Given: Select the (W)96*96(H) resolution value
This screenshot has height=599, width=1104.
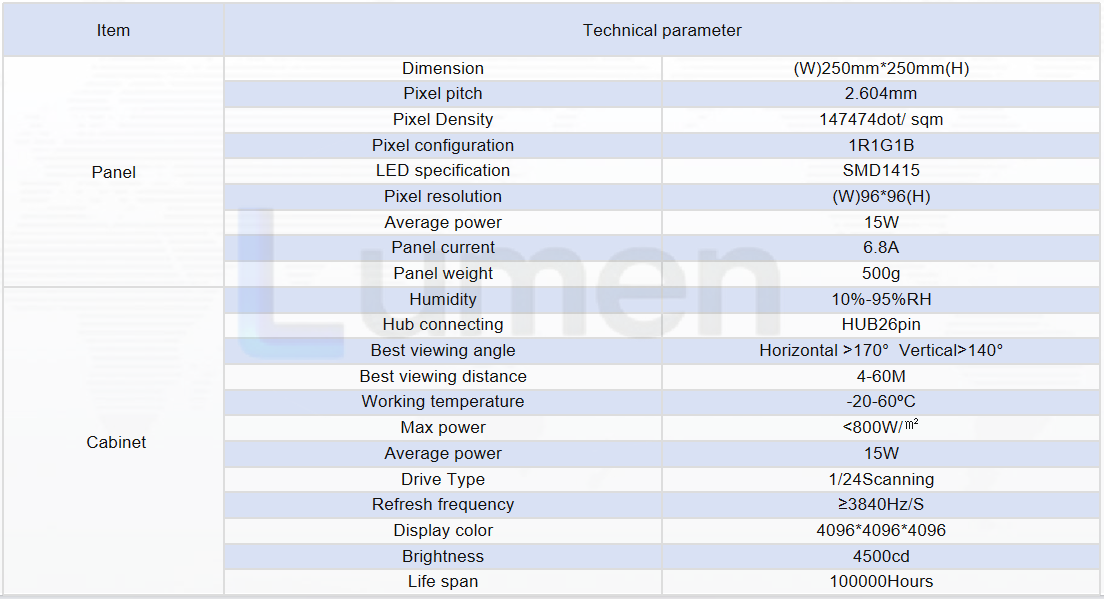Looking at the screenshot, I should 881,196.
